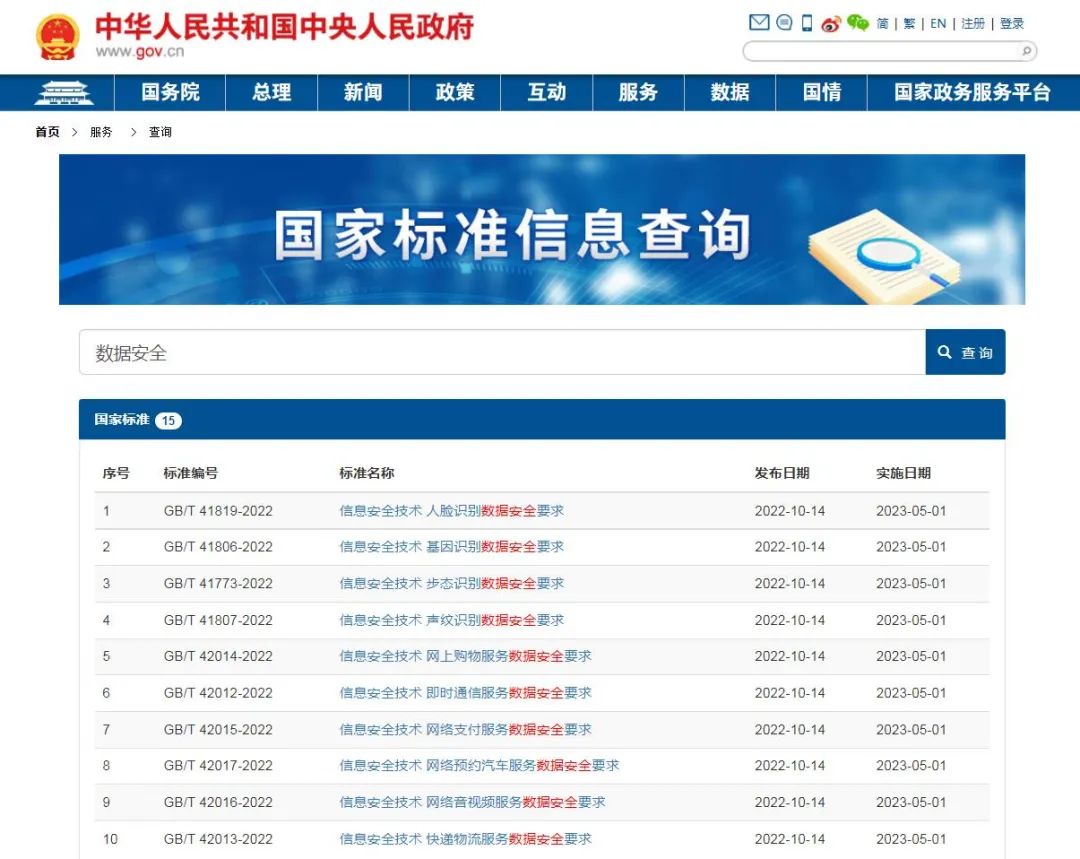Select 互动 in the navigation bar
The height and width of the screenshot is (859, 1080).
547,92
